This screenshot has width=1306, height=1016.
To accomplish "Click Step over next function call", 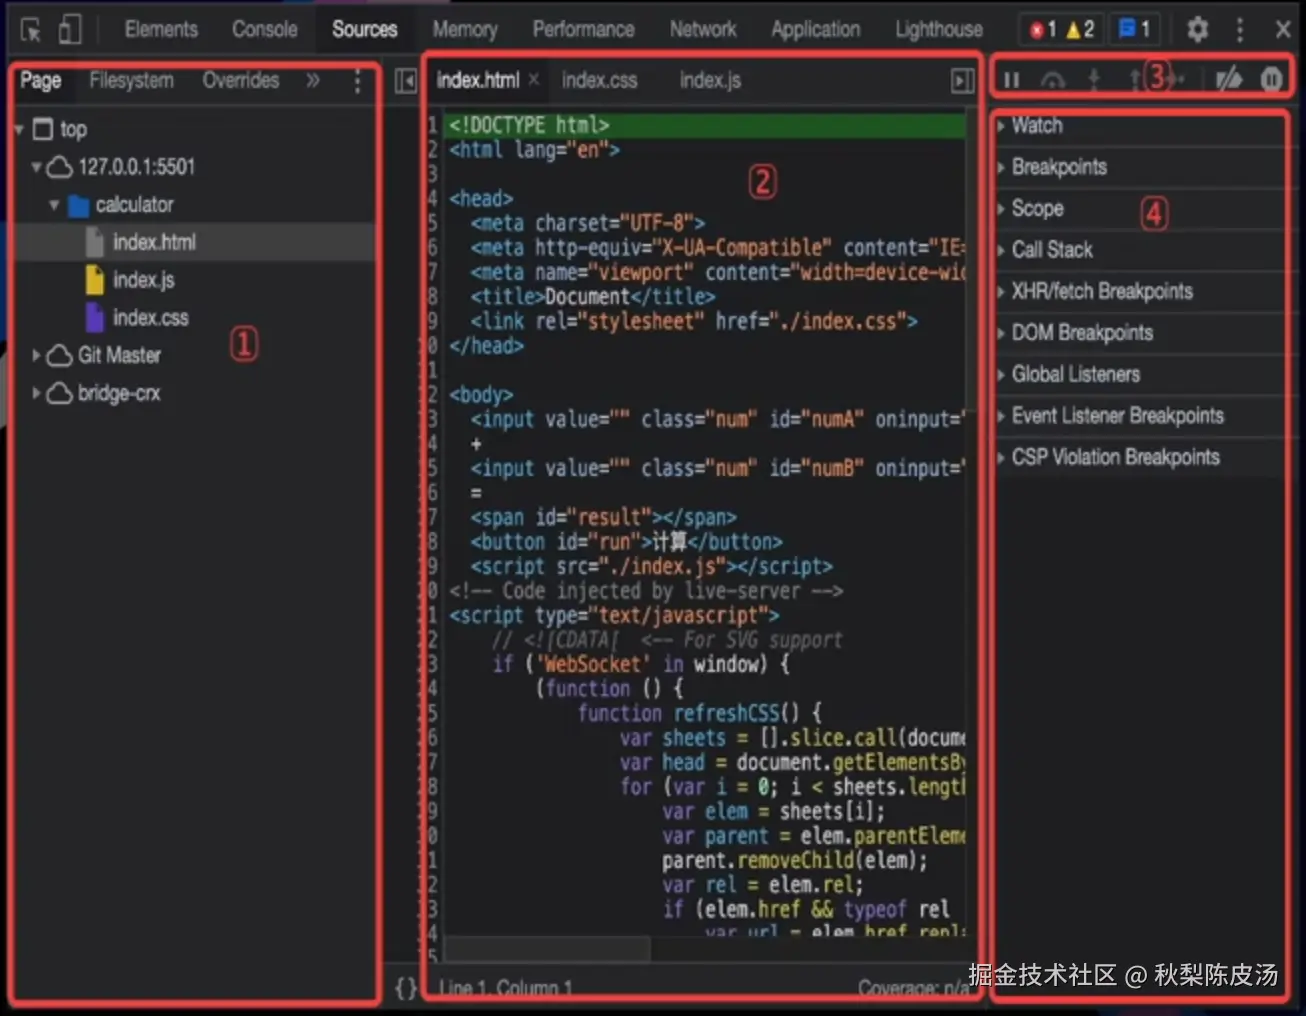I will [x=1053, y=79].
